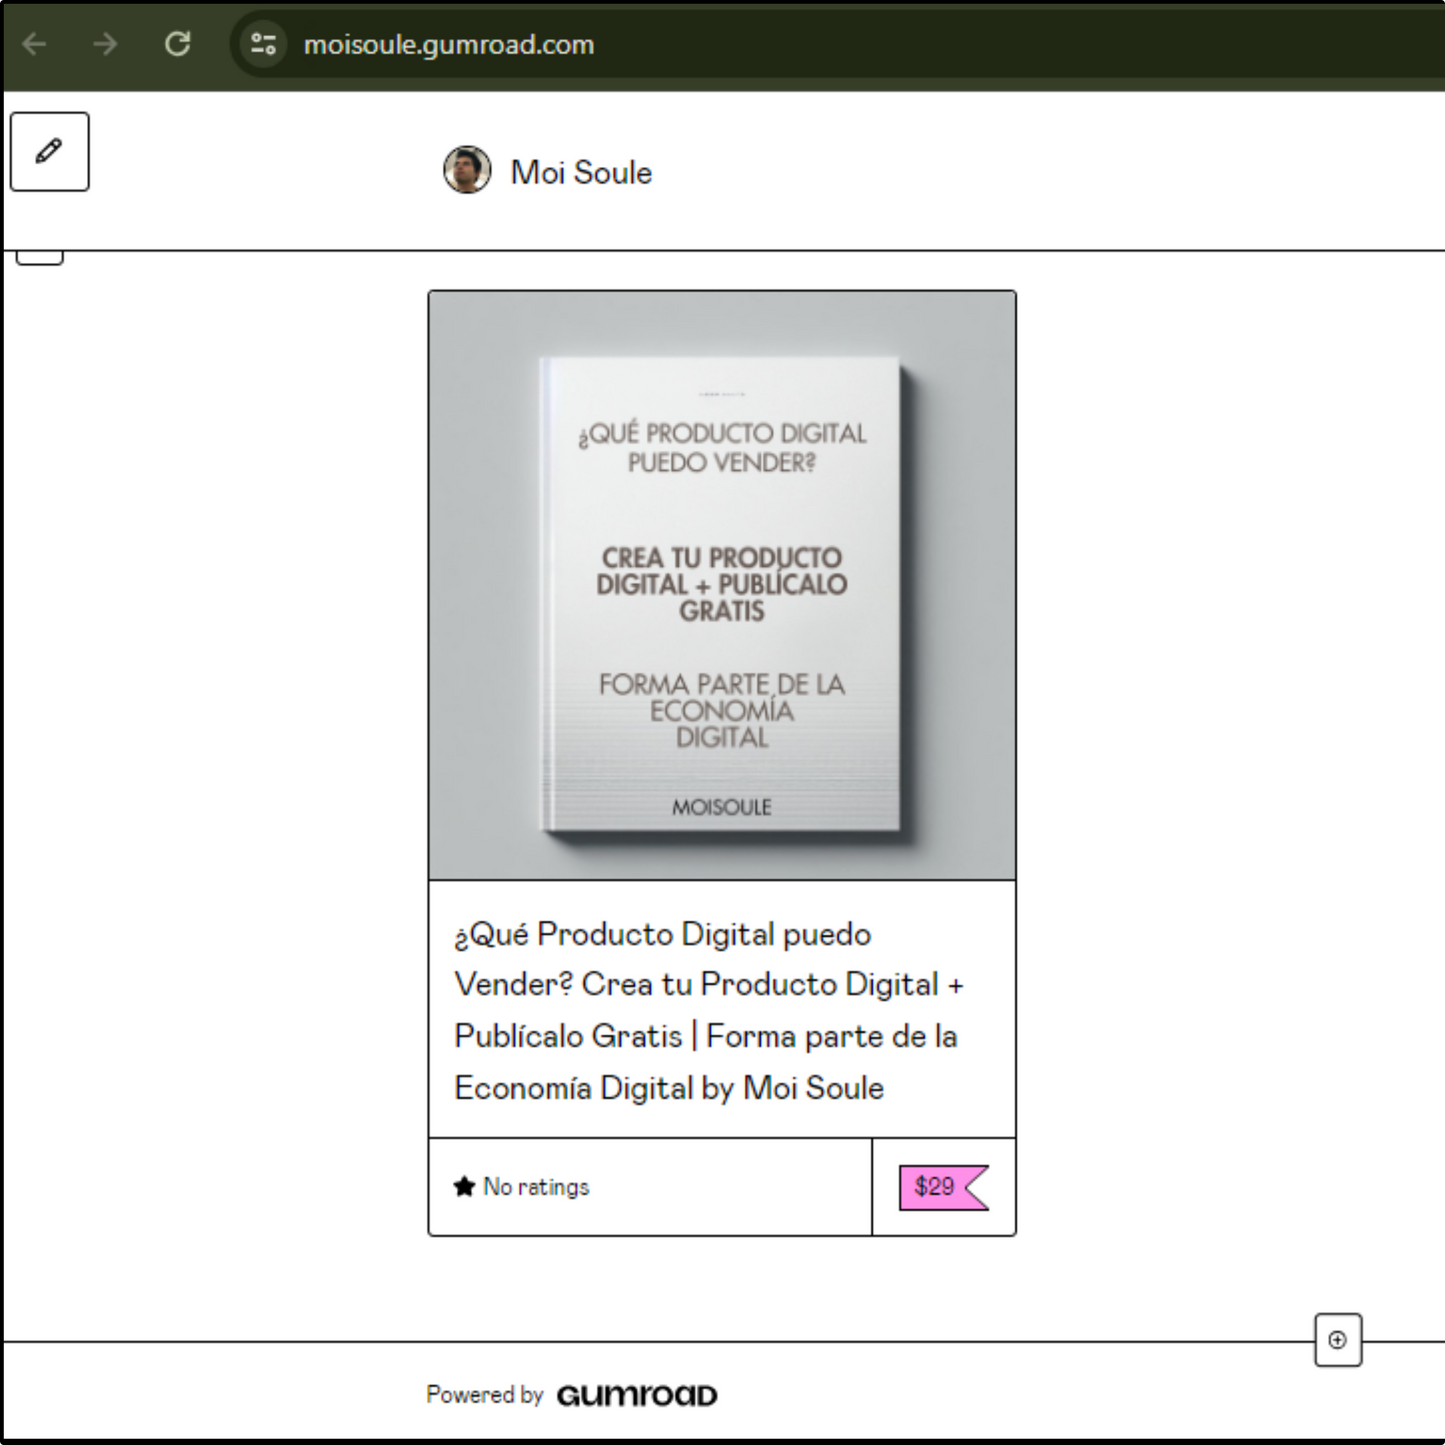Screen dimensions: 1445x1445
Task: Open the Gumroad logo link
Action: pos(637,1395)
